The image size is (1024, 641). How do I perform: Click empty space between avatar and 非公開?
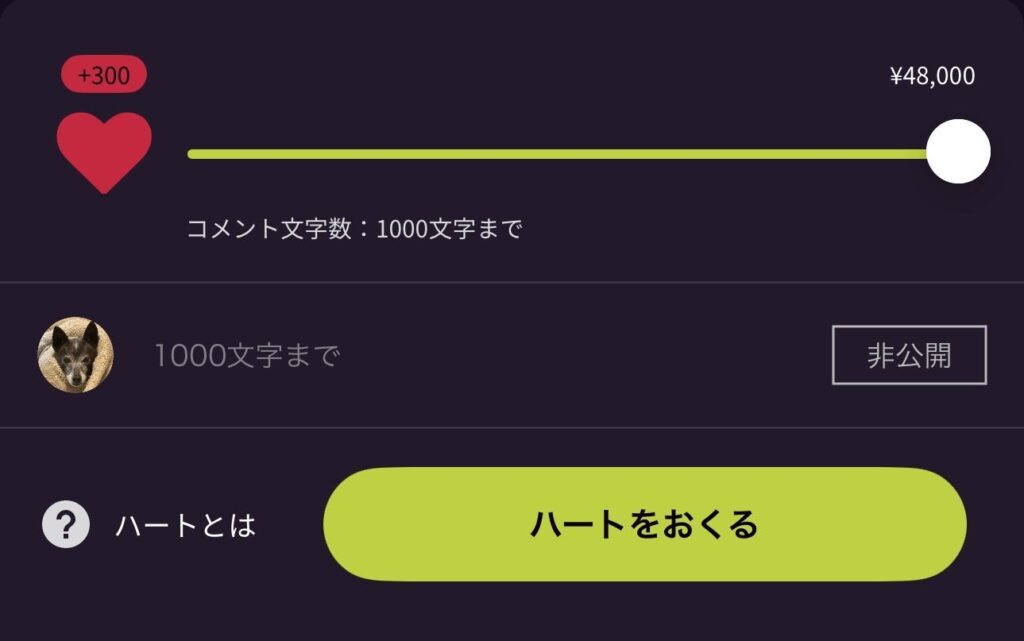click(x=580, y=356)
